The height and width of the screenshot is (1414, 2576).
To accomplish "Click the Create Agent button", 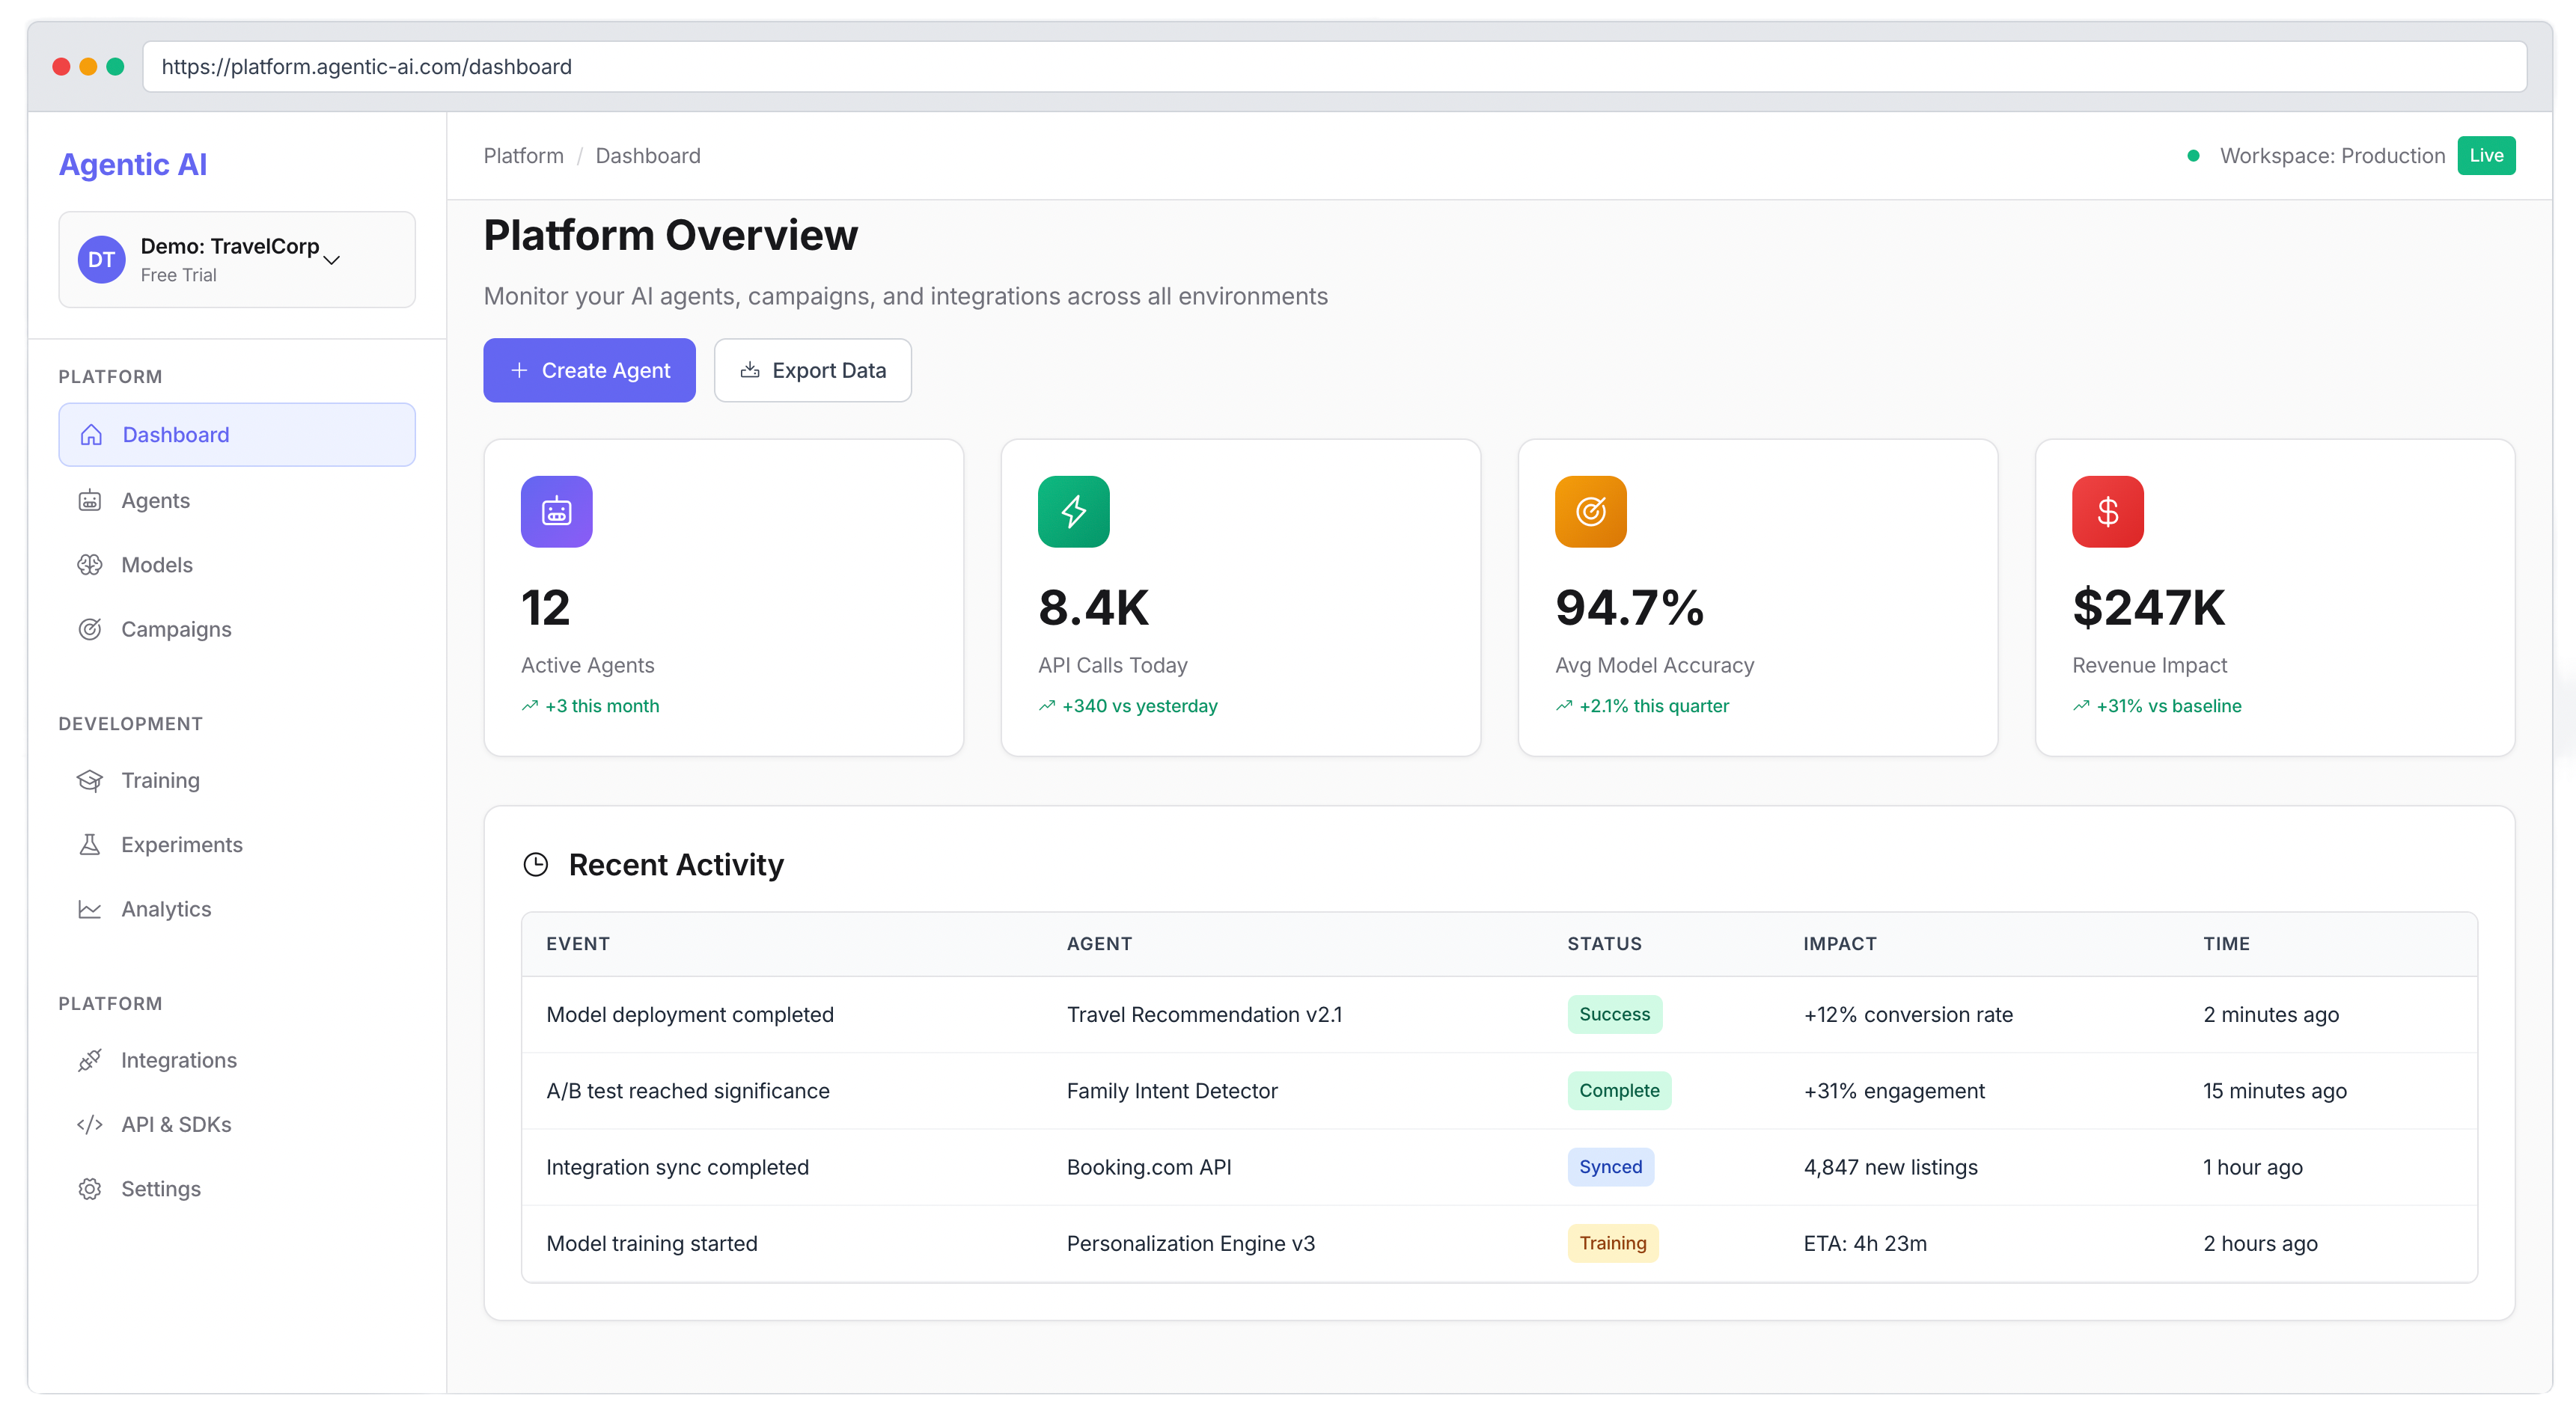I will 588,370.
